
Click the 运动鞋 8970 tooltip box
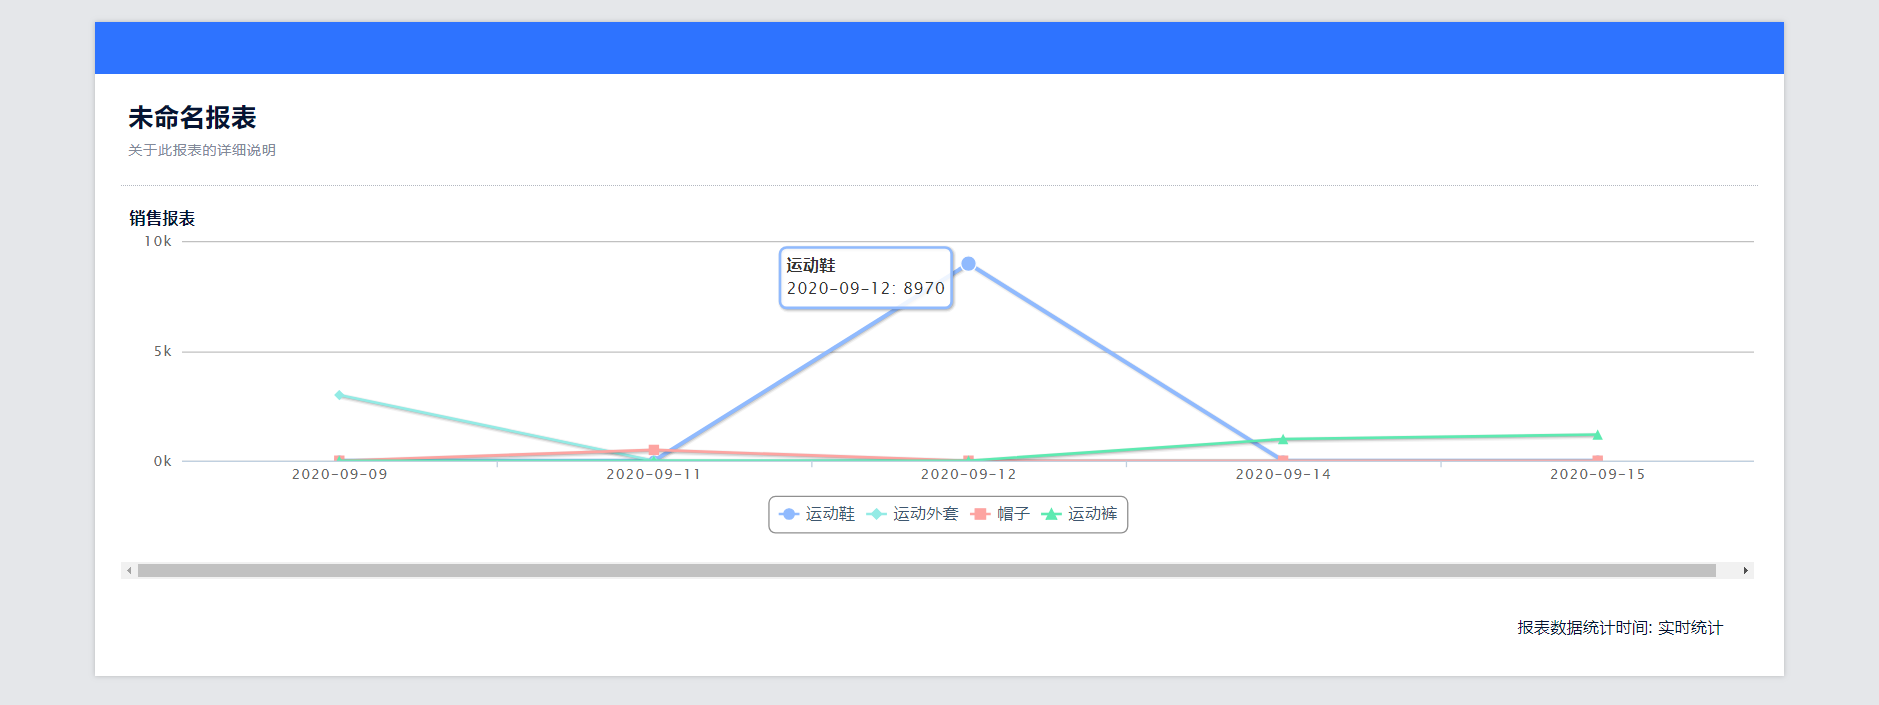click(x=865, y=278)
